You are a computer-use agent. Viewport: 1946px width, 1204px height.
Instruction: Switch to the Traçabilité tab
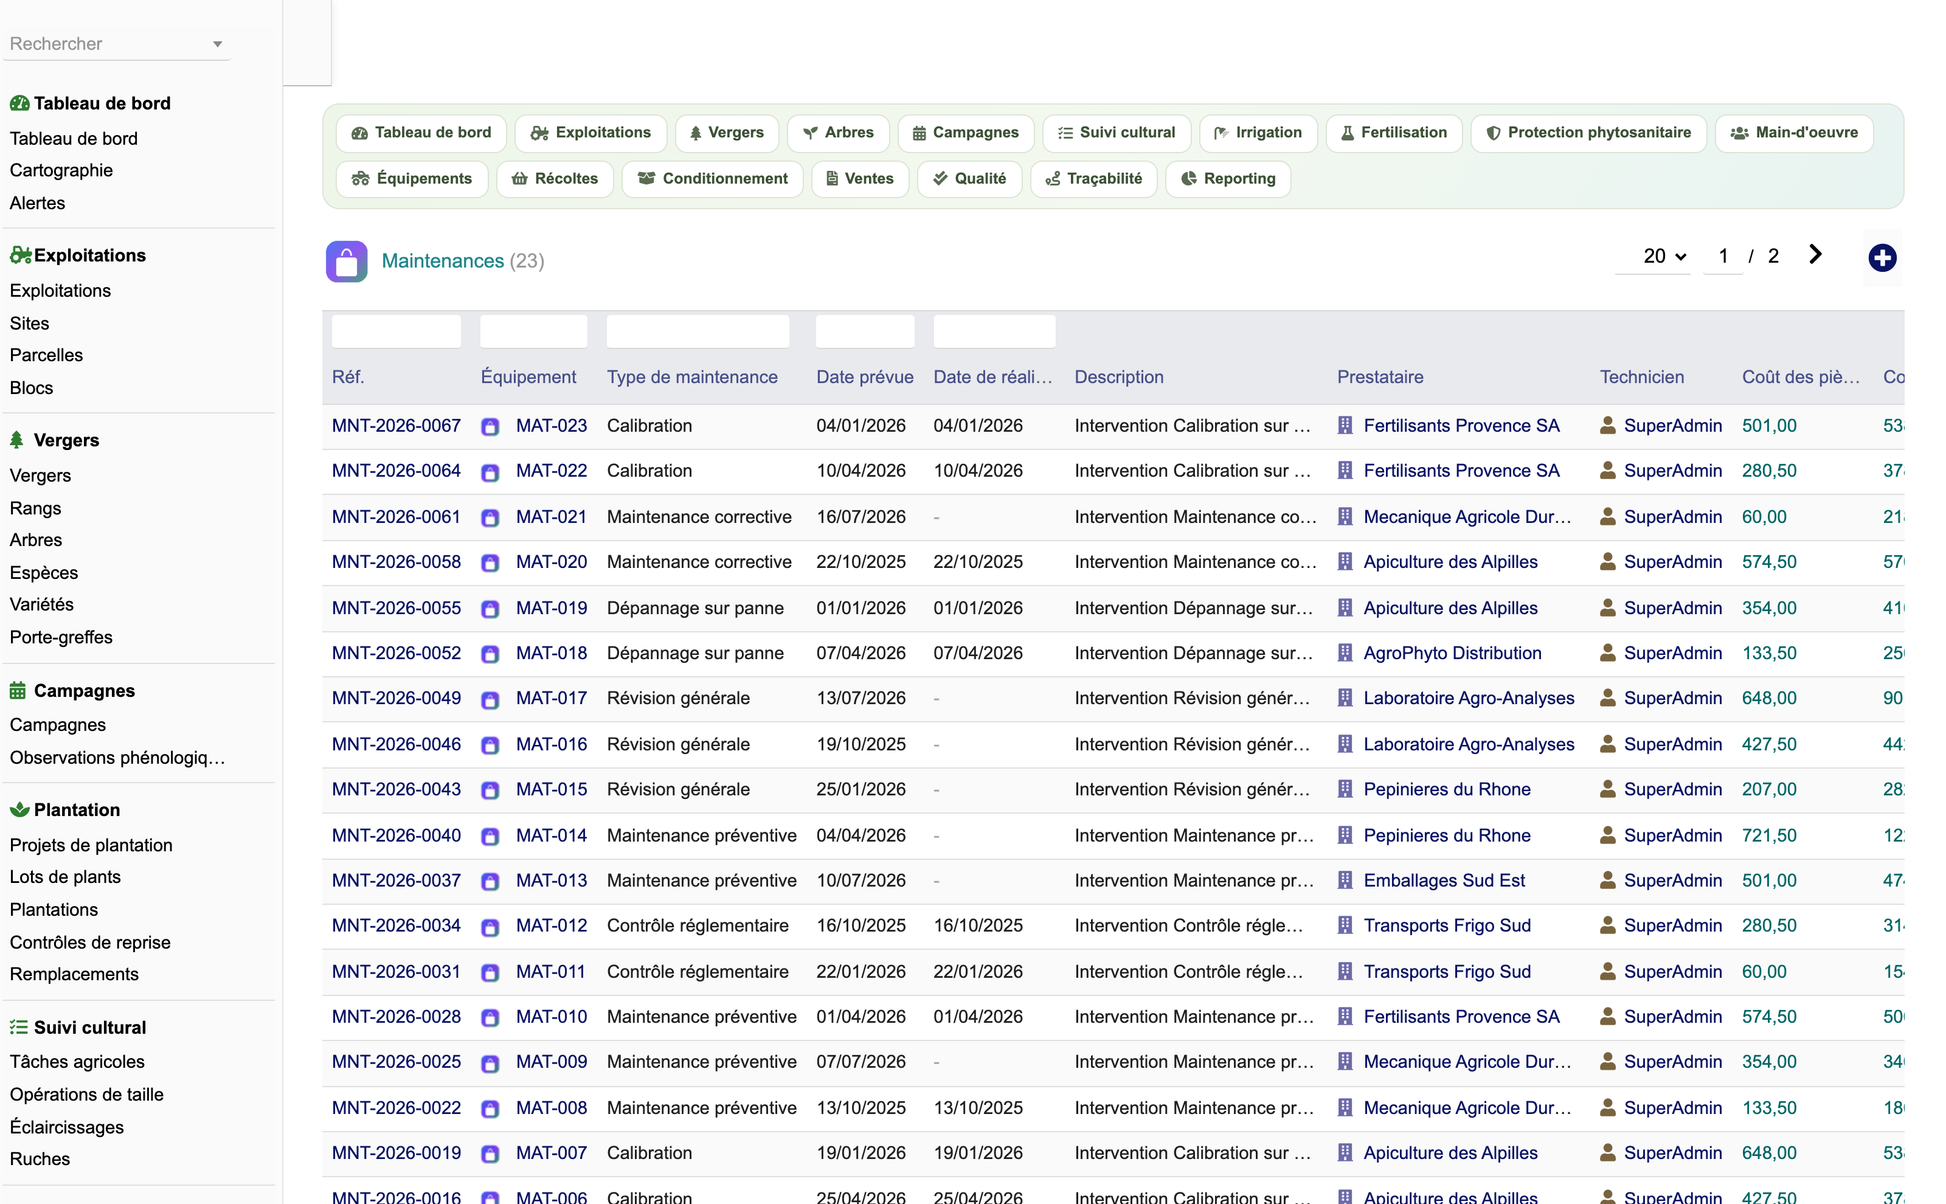click(x=1094, y=179)
